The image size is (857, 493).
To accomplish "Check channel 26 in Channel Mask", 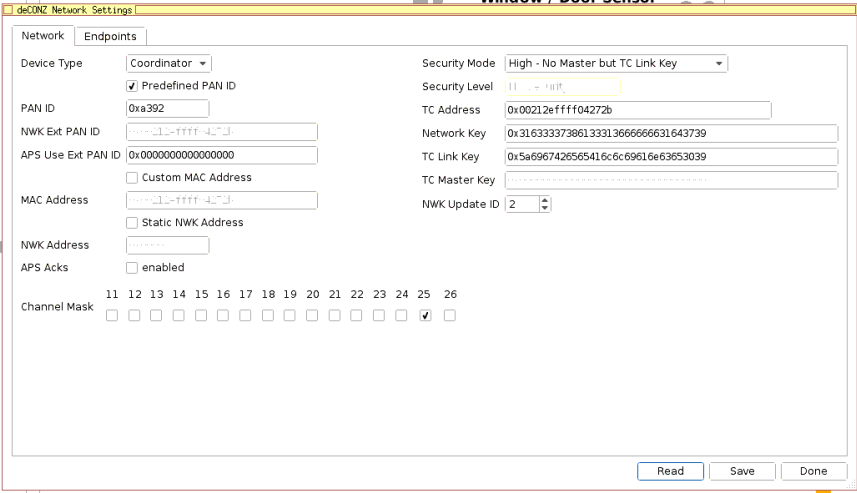I will (450, 315).
